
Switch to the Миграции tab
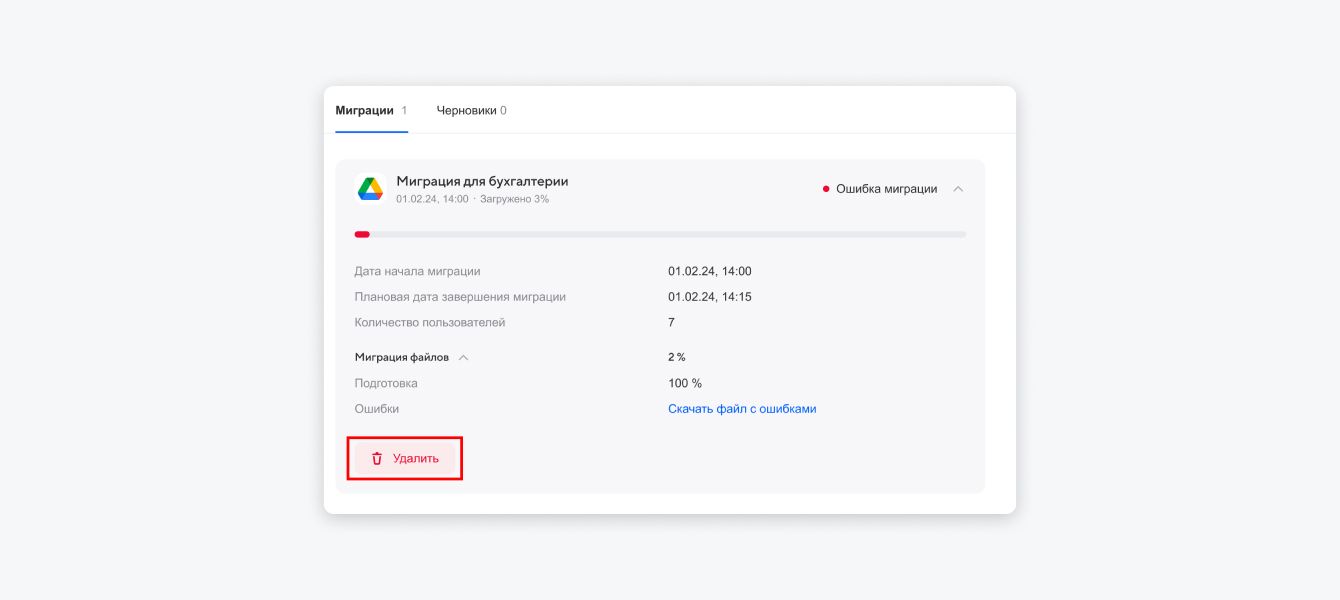364,111
